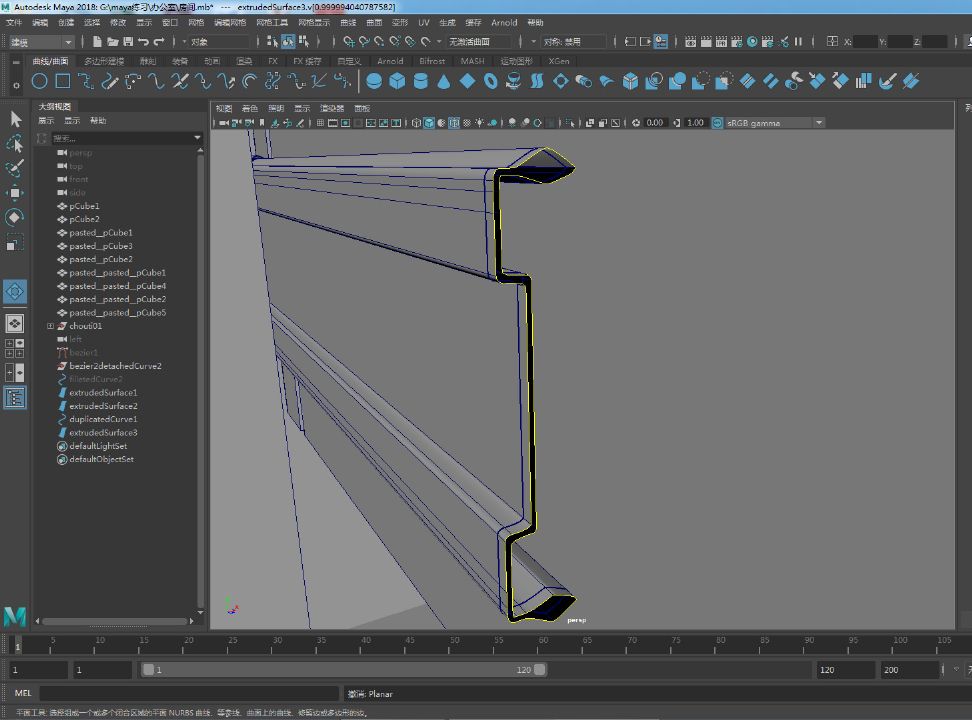
Task: Activate the Move tool in toolbox
Action: click(x=15, y=193)
